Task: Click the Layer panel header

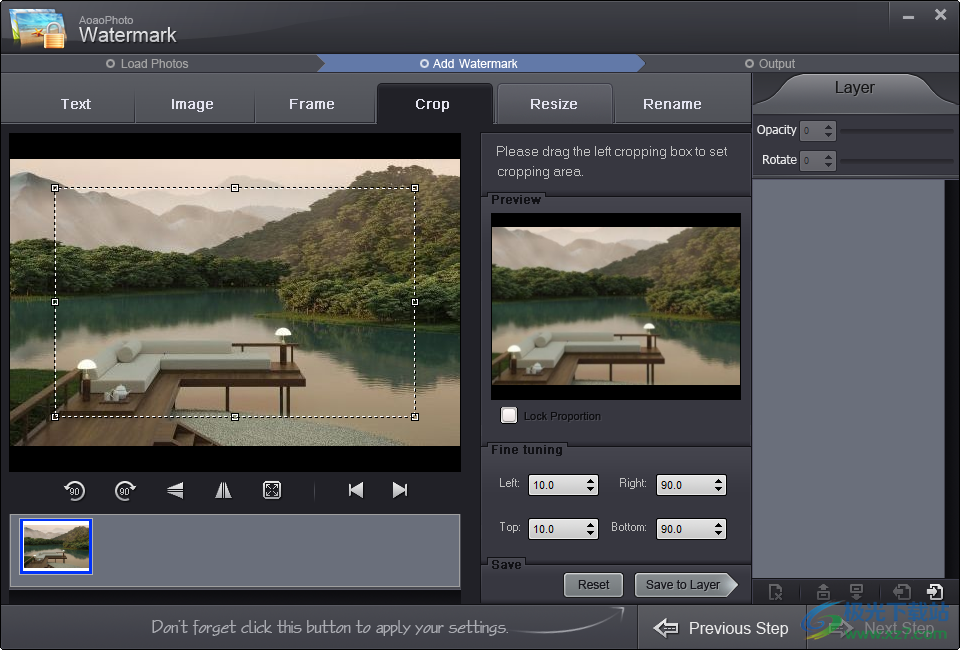Action: click(x=855, y=88)
